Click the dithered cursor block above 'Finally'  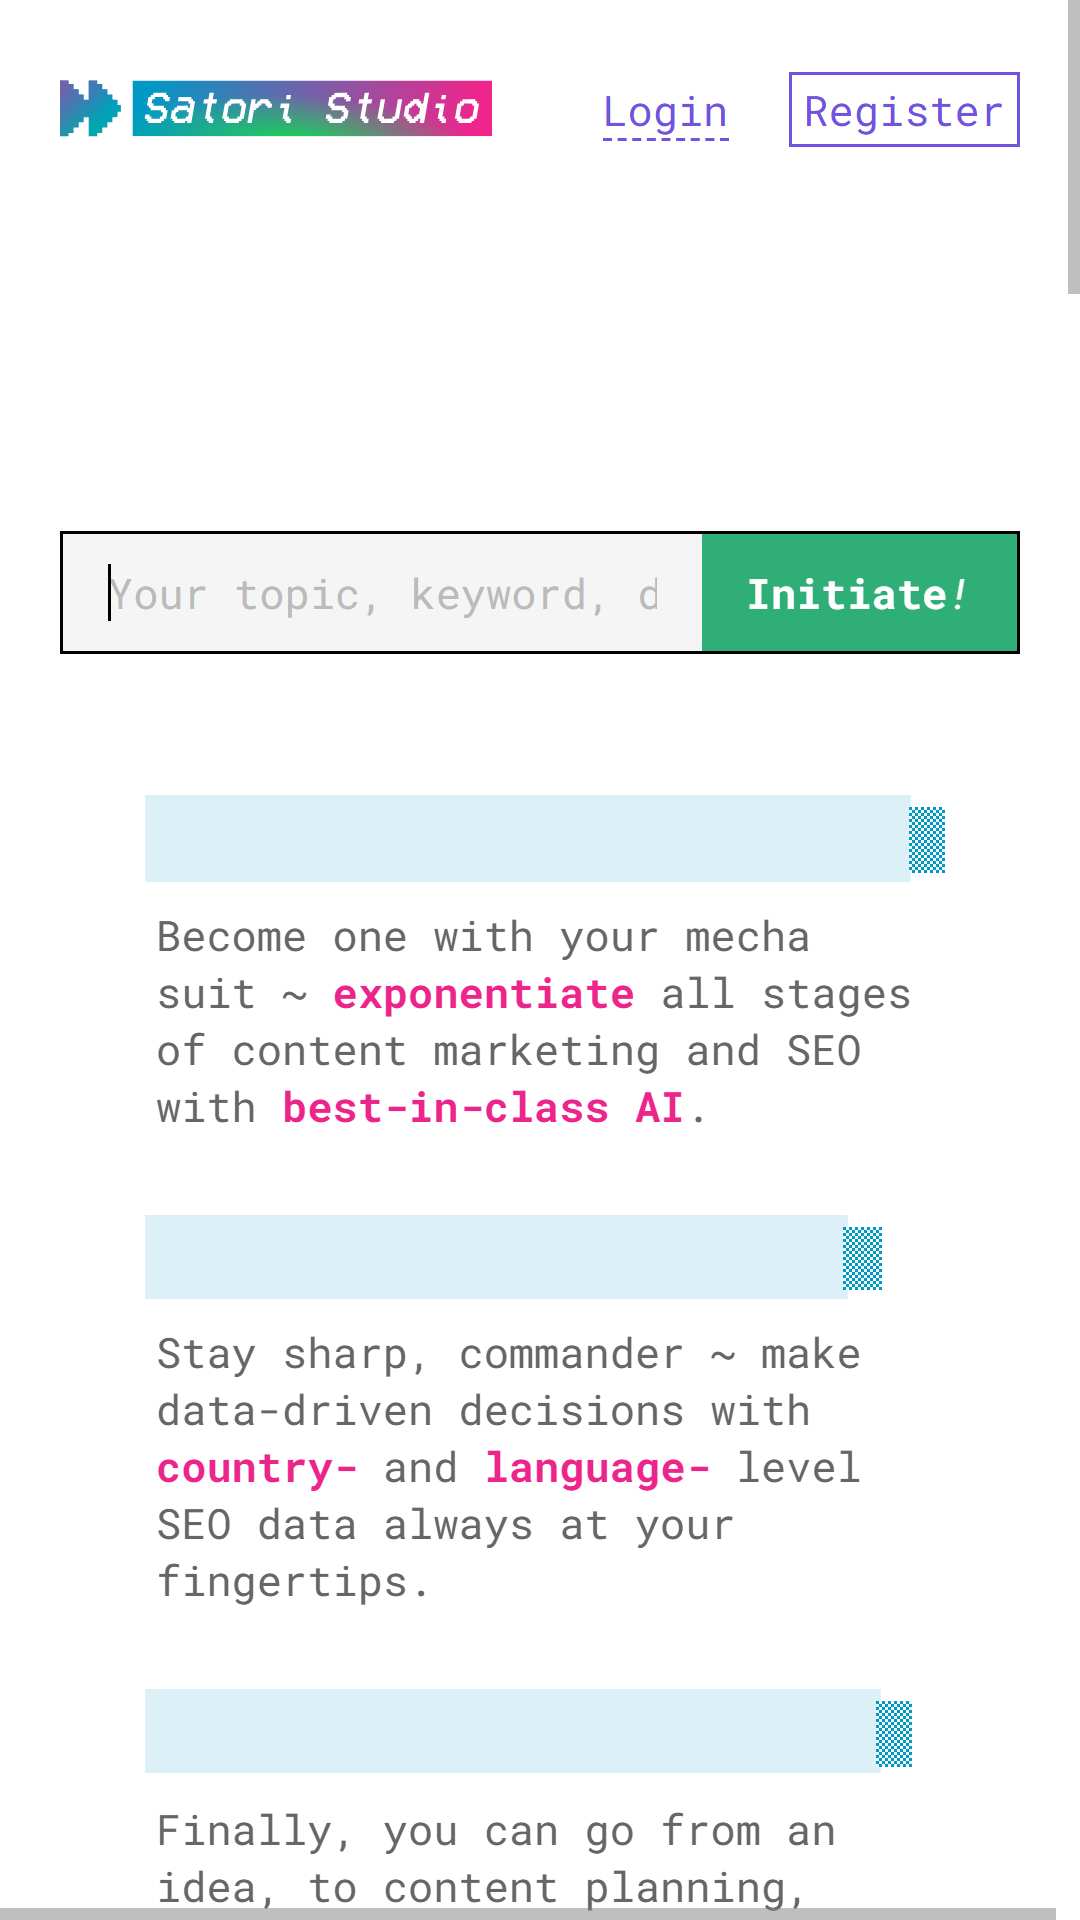click(894, 1734)
